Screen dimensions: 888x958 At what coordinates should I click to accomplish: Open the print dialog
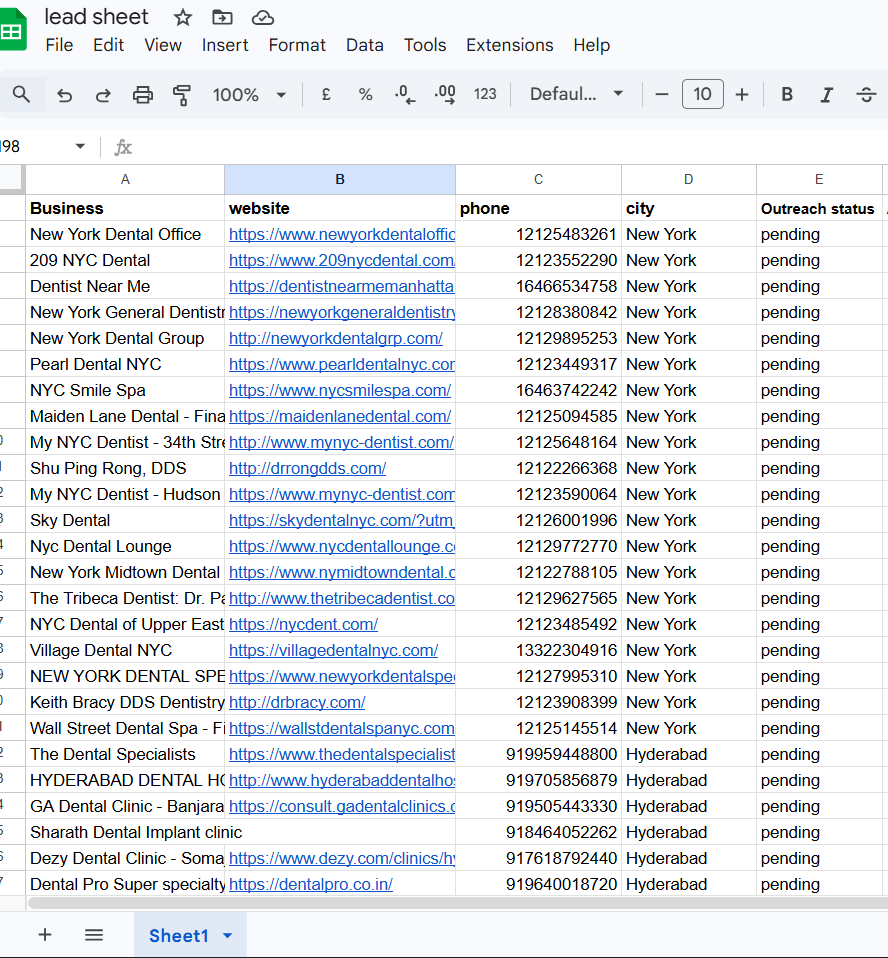coord(143,94)
